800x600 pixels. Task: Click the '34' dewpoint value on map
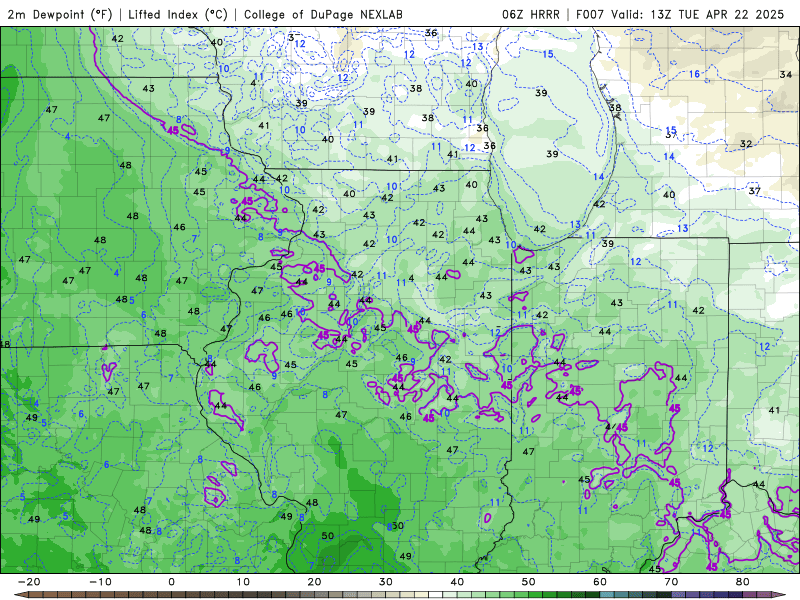point(786,74)
